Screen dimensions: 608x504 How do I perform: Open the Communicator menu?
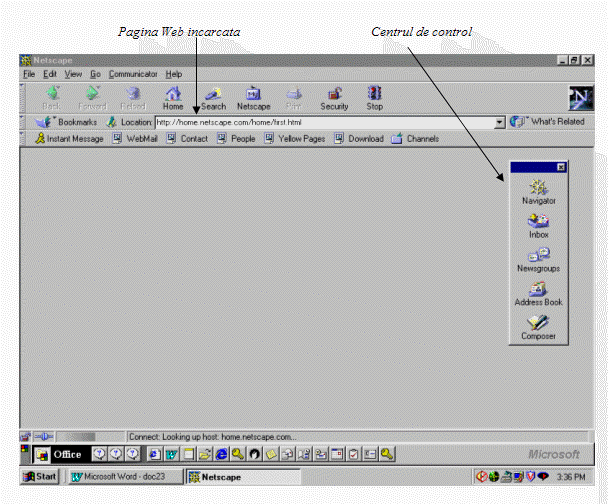(x=133, y=74)
